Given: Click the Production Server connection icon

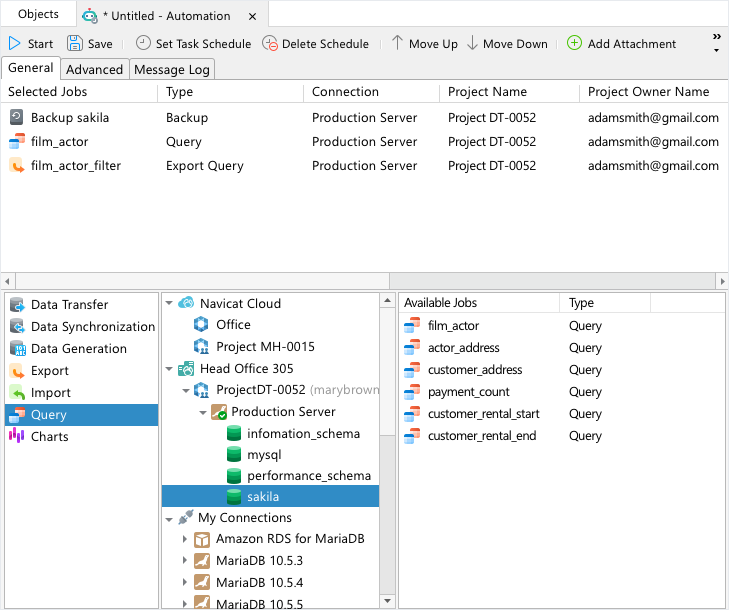Looking at the screenshot, I should pos(219,412).
